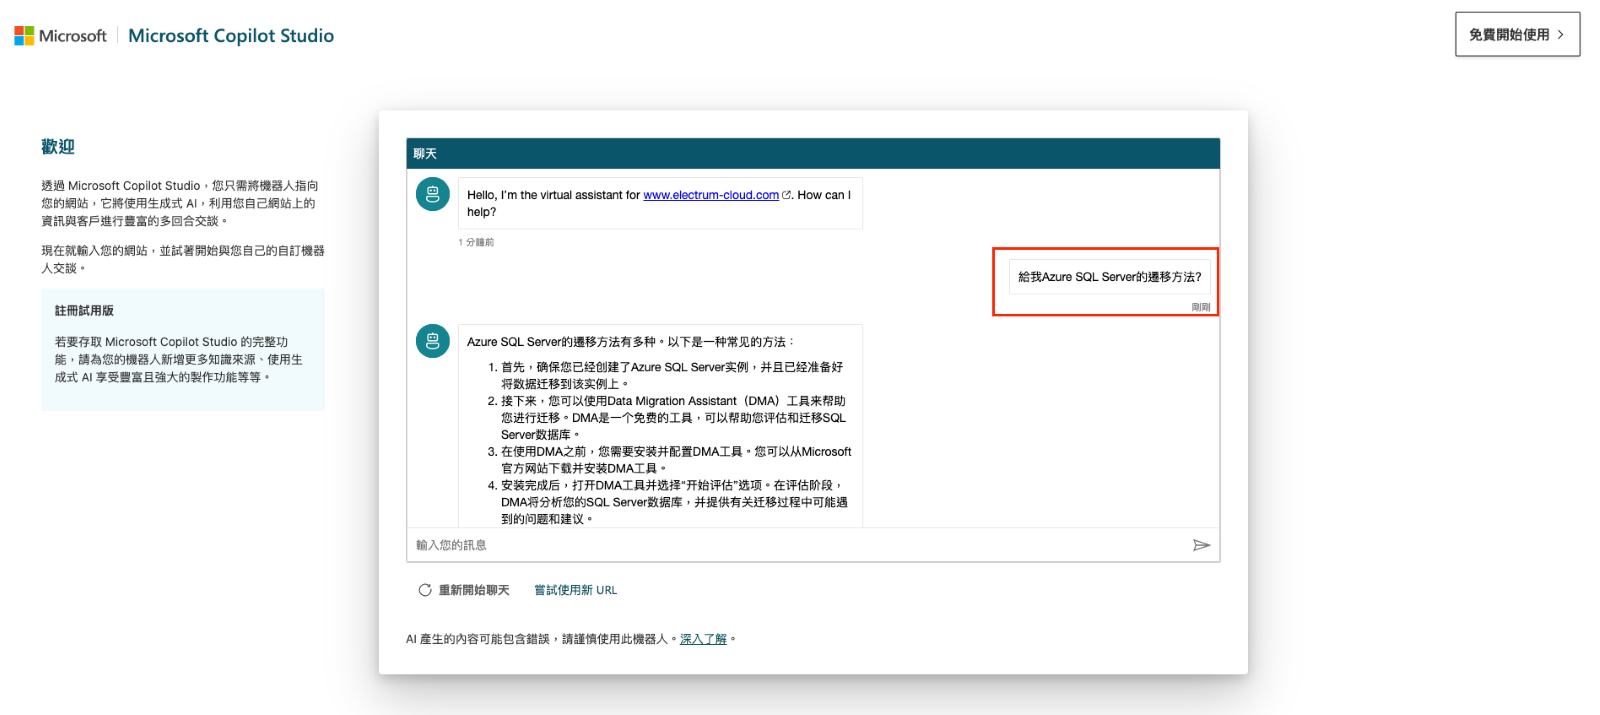This screenshot has height=715, width=1600.
Task: Click the 歡迎 heading
Action: click(58, 147)
